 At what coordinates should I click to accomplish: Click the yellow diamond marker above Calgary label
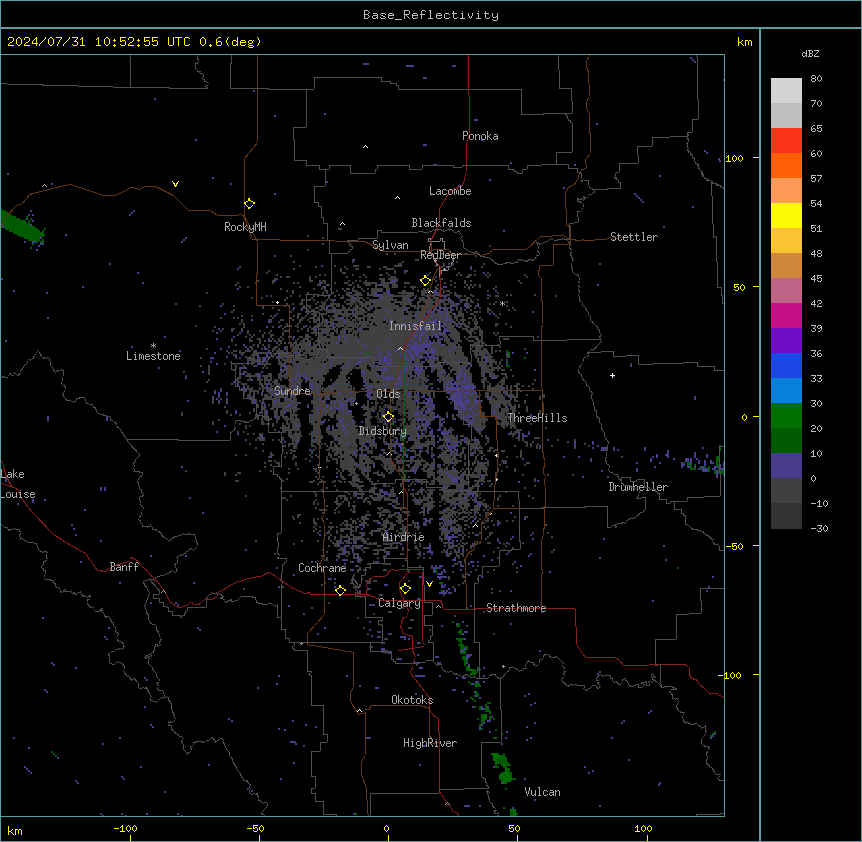point(405,589)
